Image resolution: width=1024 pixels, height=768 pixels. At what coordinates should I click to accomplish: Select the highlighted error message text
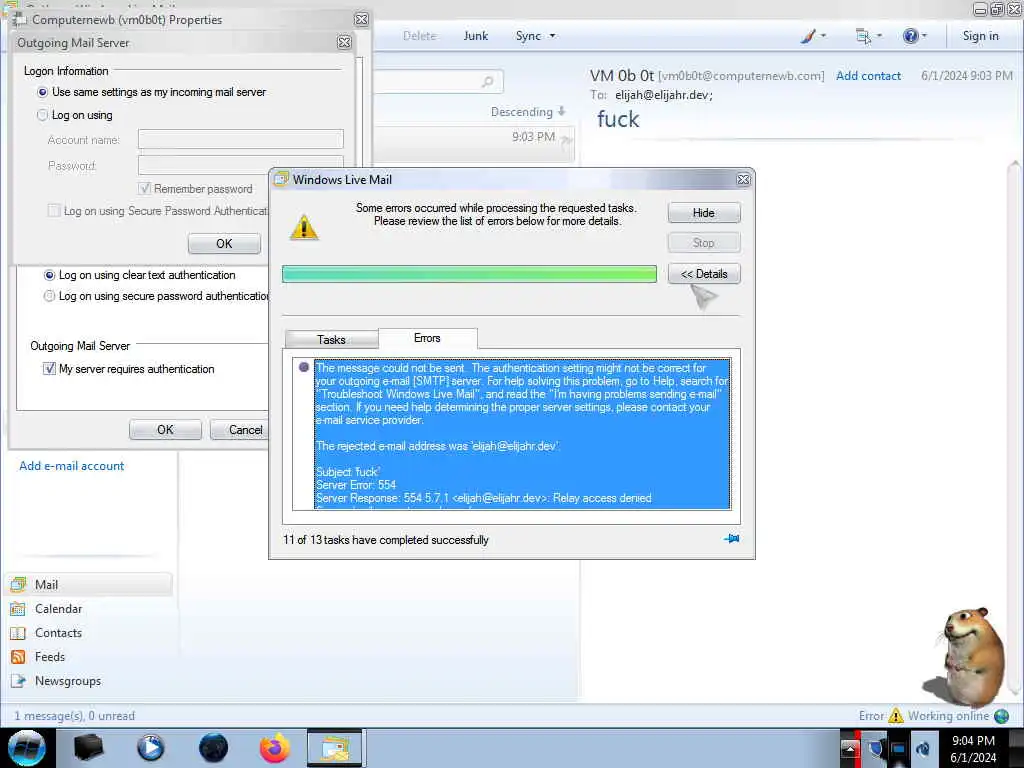pos(522,433)
